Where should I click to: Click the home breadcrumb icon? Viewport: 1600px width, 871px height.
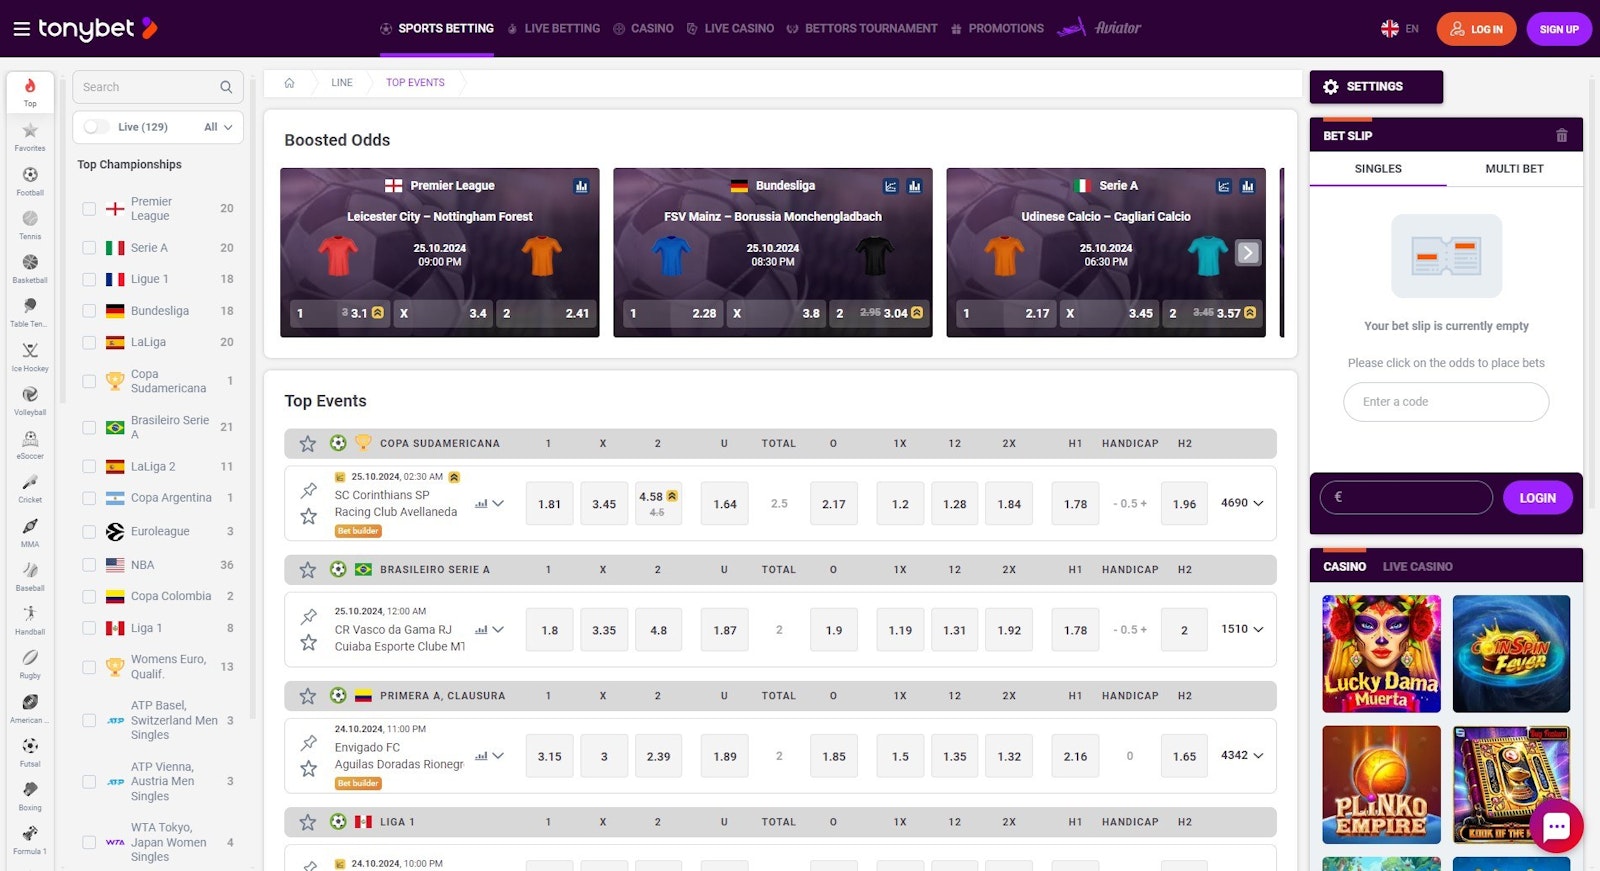coord(290,83)
